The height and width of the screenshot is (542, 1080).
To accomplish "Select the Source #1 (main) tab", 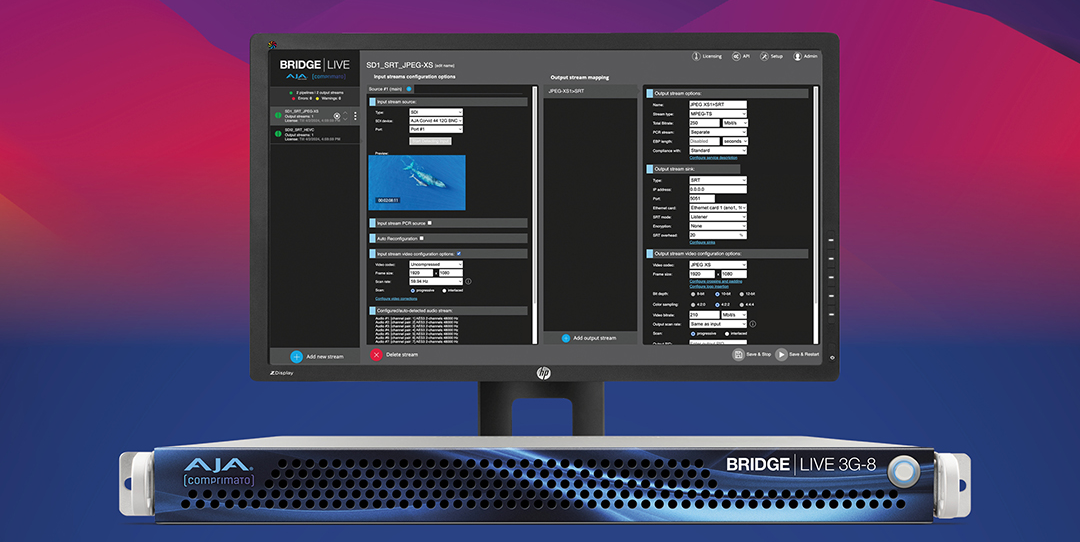I will click(386, 89).
